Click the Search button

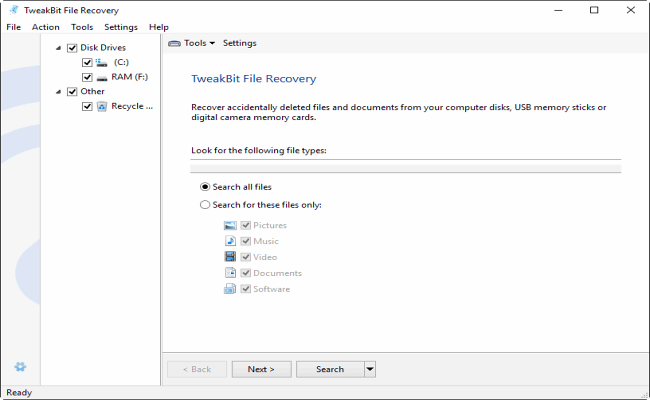[330, 369]
